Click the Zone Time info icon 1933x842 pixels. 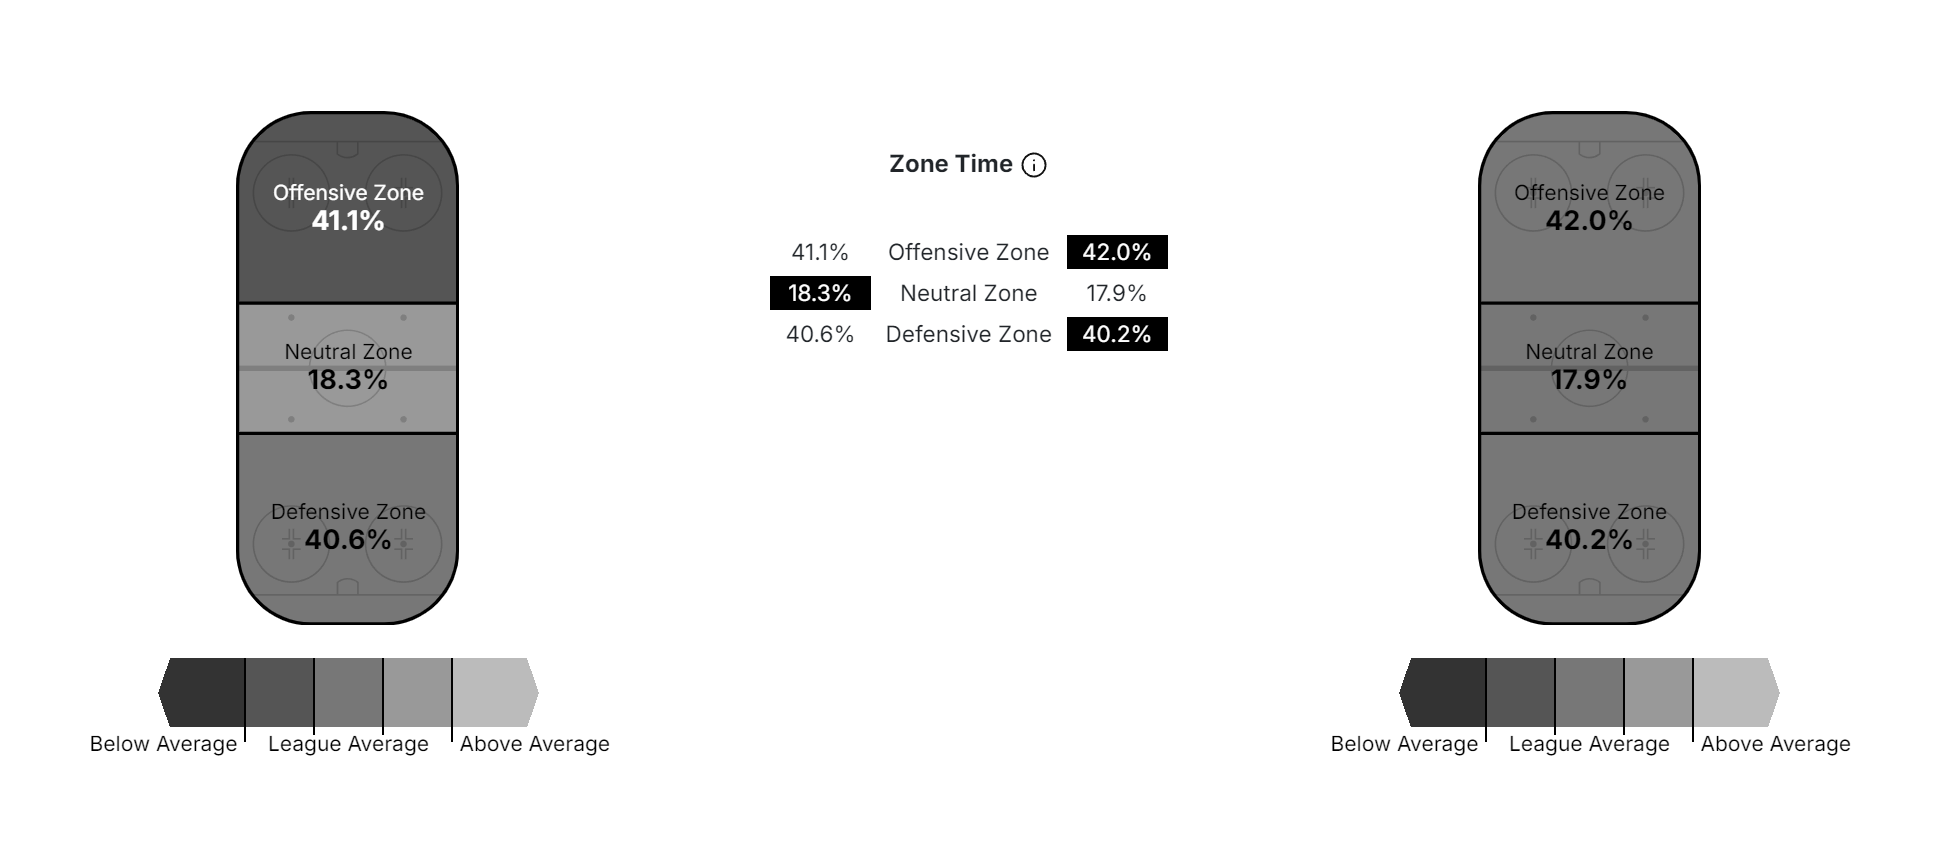pos(1034,165)
